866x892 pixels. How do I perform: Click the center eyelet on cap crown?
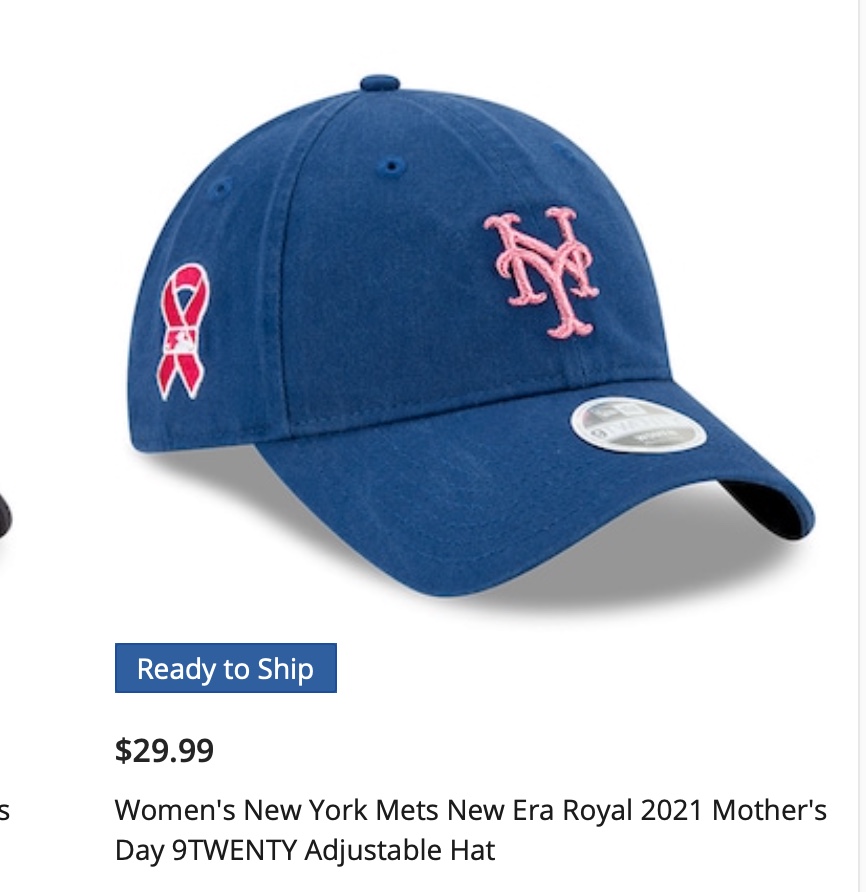pos(391,167)
